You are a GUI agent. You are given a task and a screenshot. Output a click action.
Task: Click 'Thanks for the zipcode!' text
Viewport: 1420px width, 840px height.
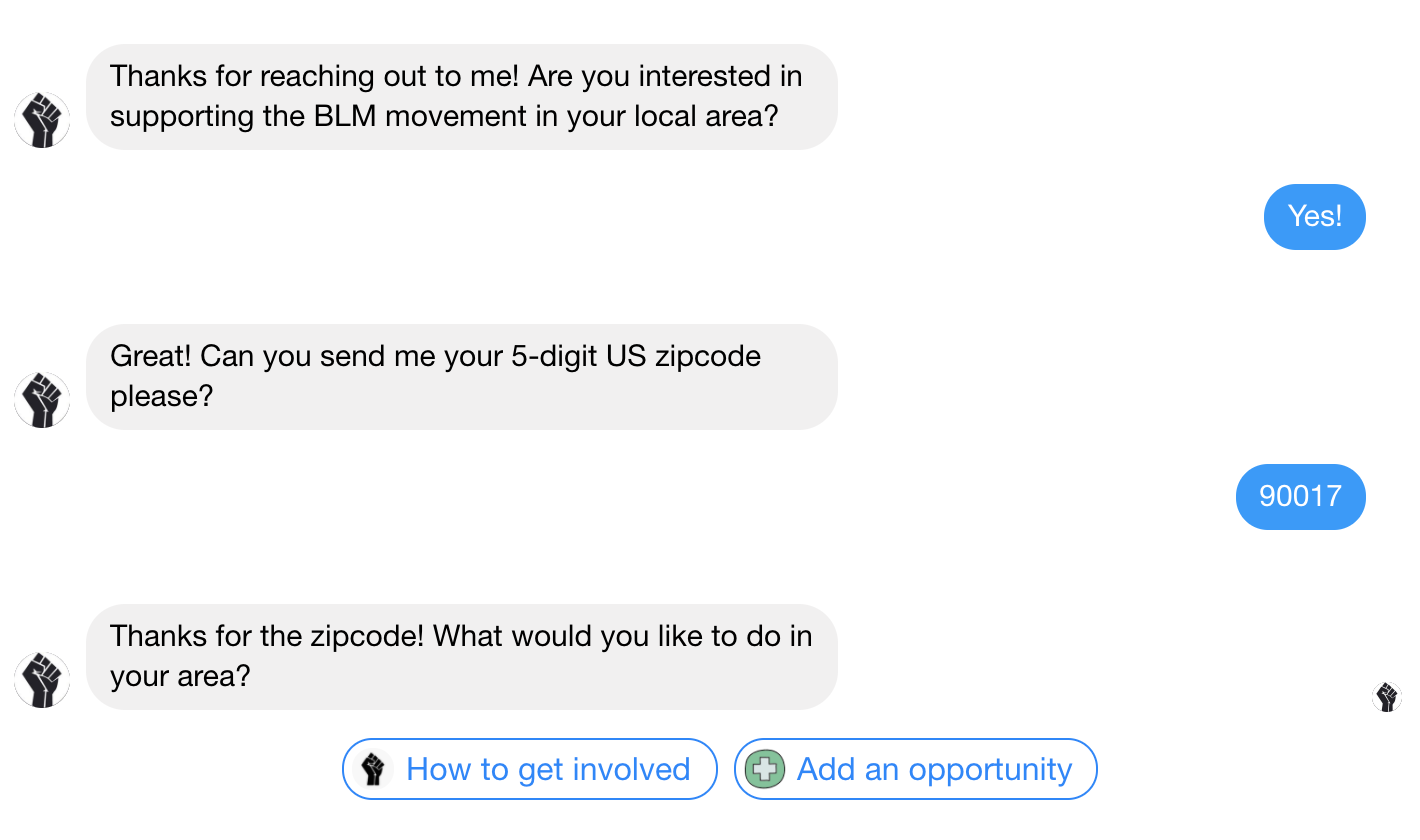point(268,636)
